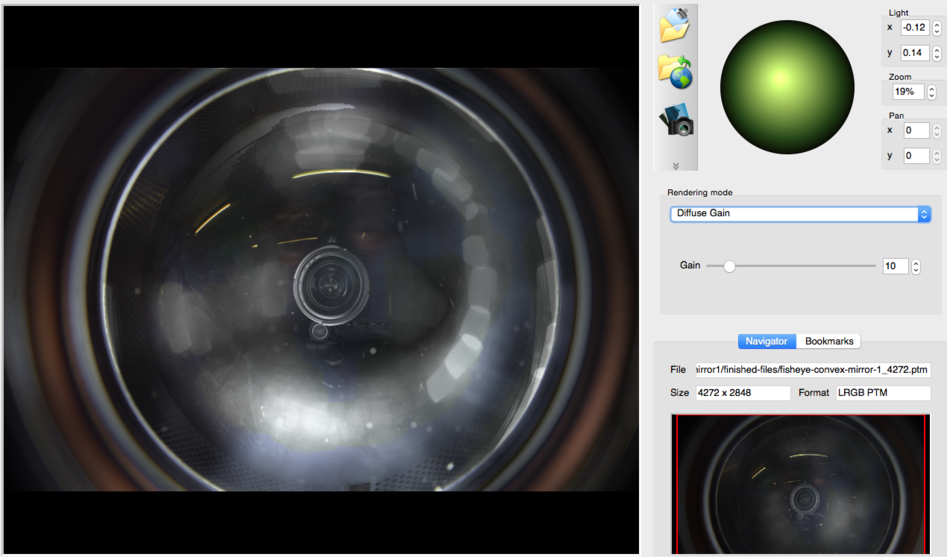Open a local file with folder icon
This screenshot has width=947, height=557.
(x=675, y=25)
